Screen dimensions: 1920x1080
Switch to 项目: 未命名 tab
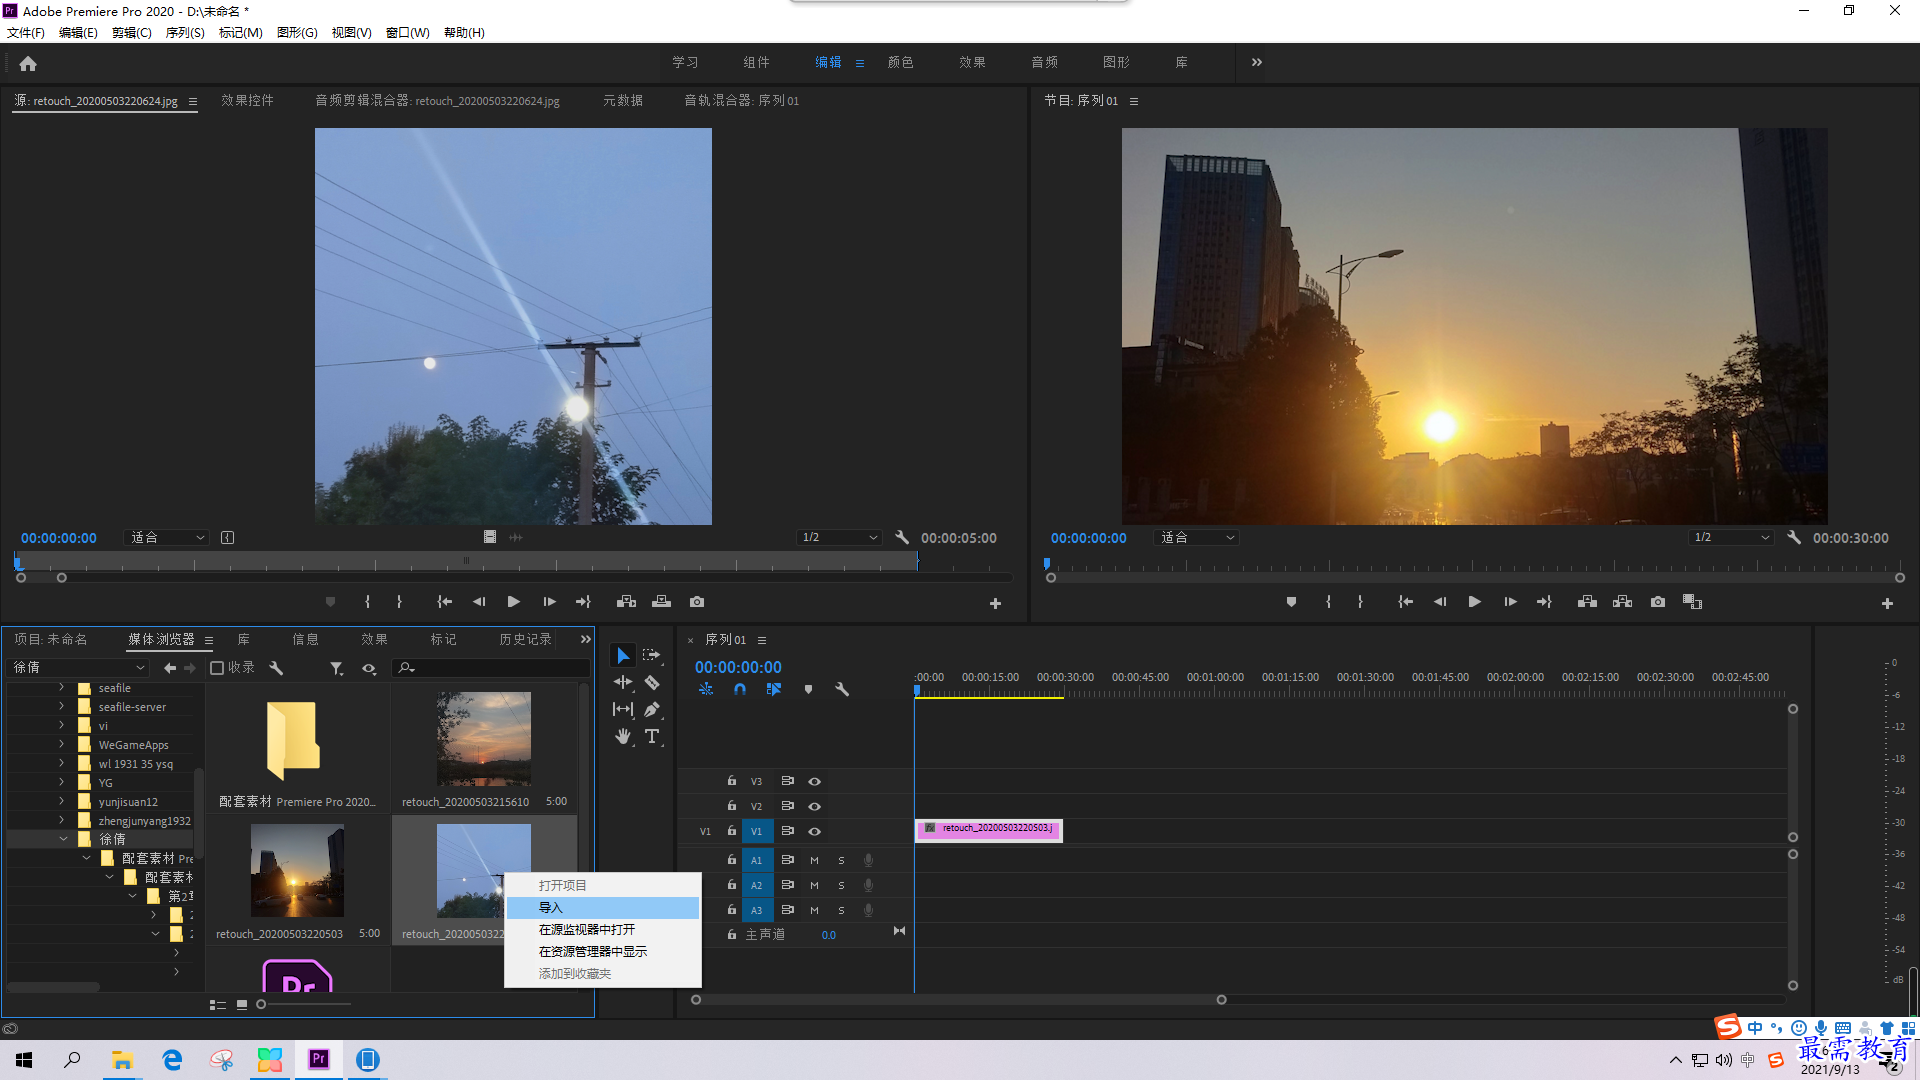(51, 639)
